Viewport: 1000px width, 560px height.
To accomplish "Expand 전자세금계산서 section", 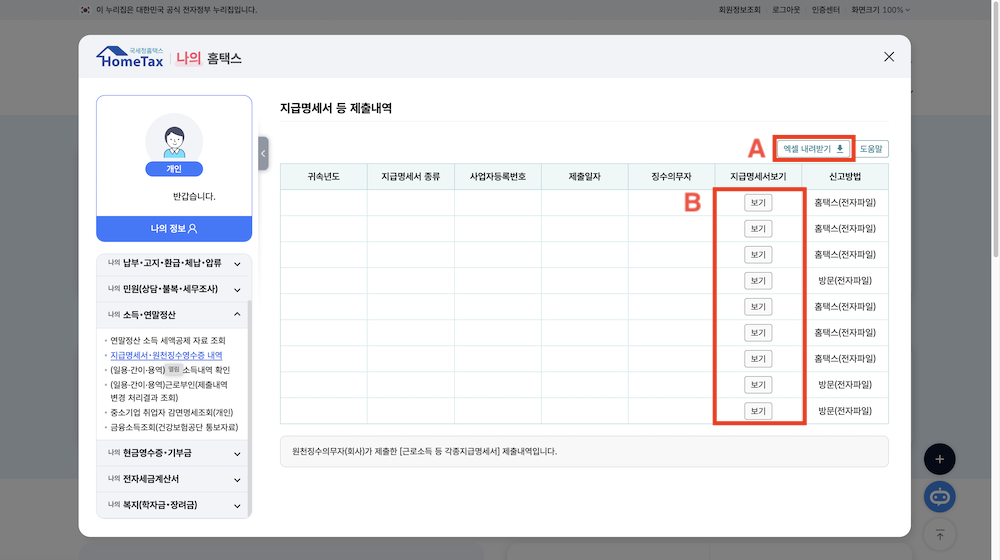I will click(174, 479).
